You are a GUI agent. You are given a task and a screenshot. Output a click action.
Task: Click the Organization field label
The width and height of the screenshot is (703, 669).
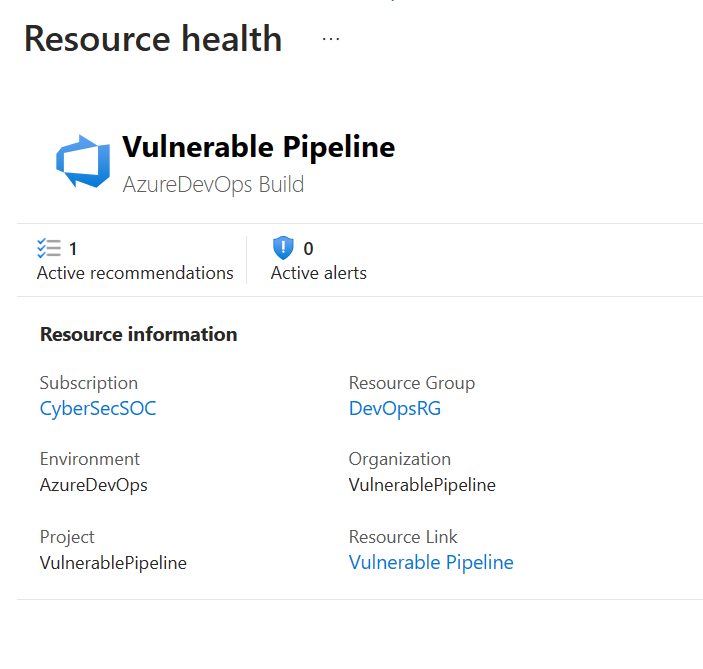coord(399,460)
